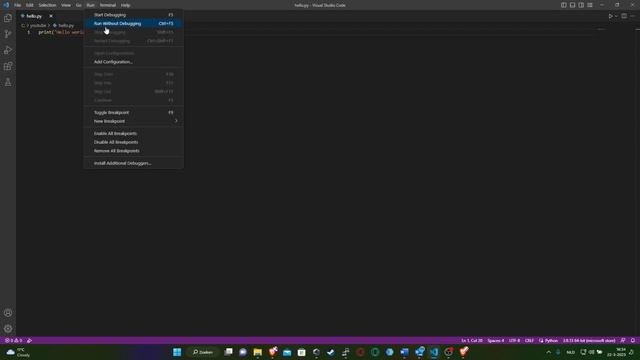Click the Split Editor icon
The width and height of the screenshot is (640, 360).
[x=624, y=16]
